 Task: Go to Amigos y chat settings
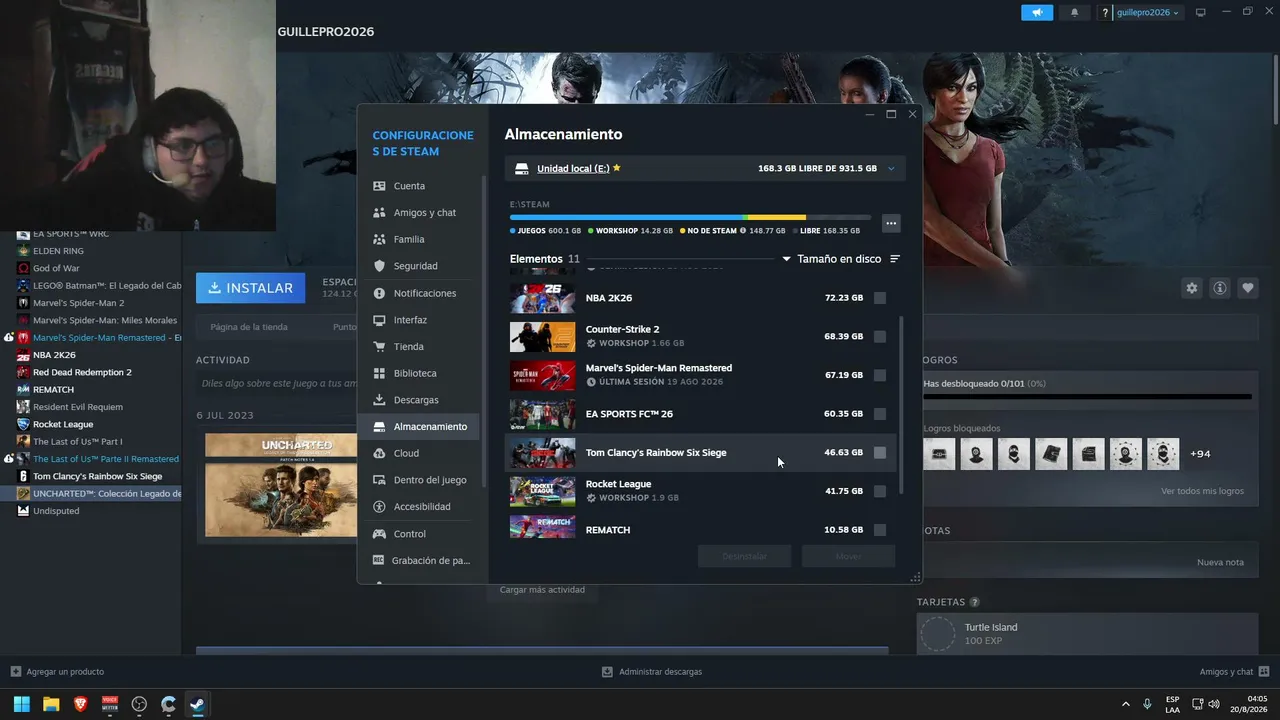coord(419,213)
